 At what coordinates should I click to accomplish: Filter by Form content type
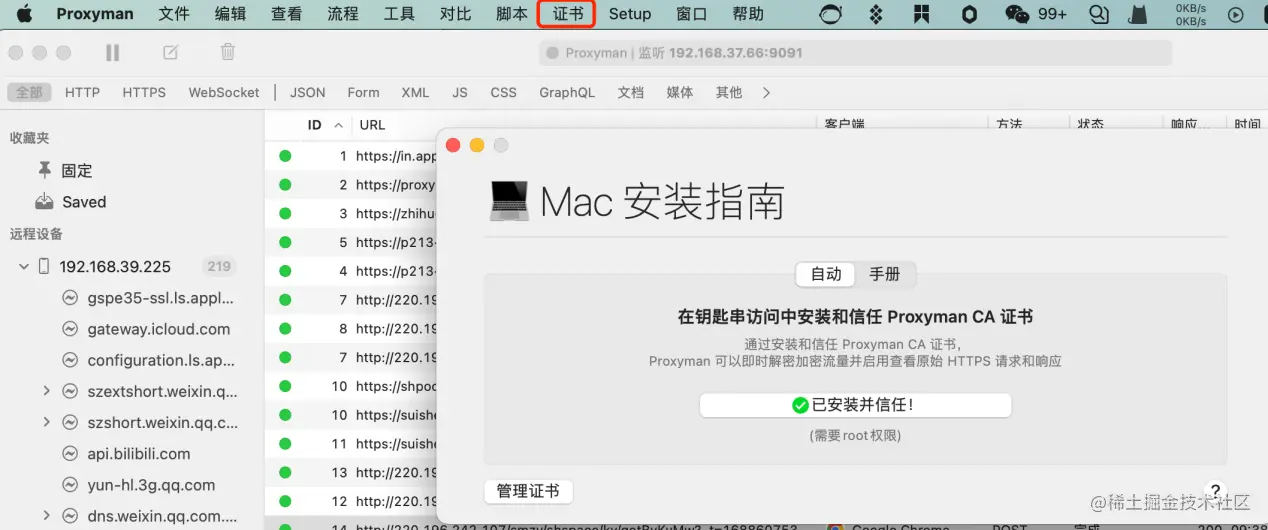(x=363, y=92)
